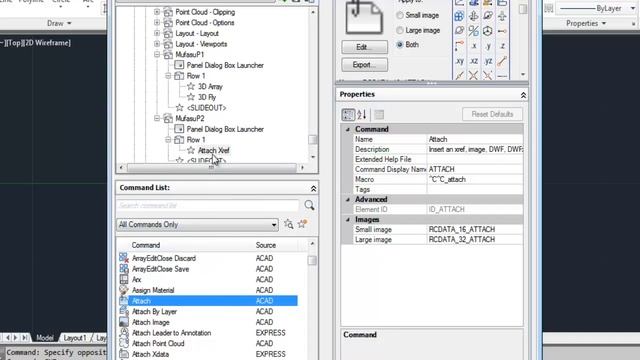Select the .z point filter icon
Image resolution: width=640 pixels, height=360 pixels.
pyautogui.click(x=502, y=46)
